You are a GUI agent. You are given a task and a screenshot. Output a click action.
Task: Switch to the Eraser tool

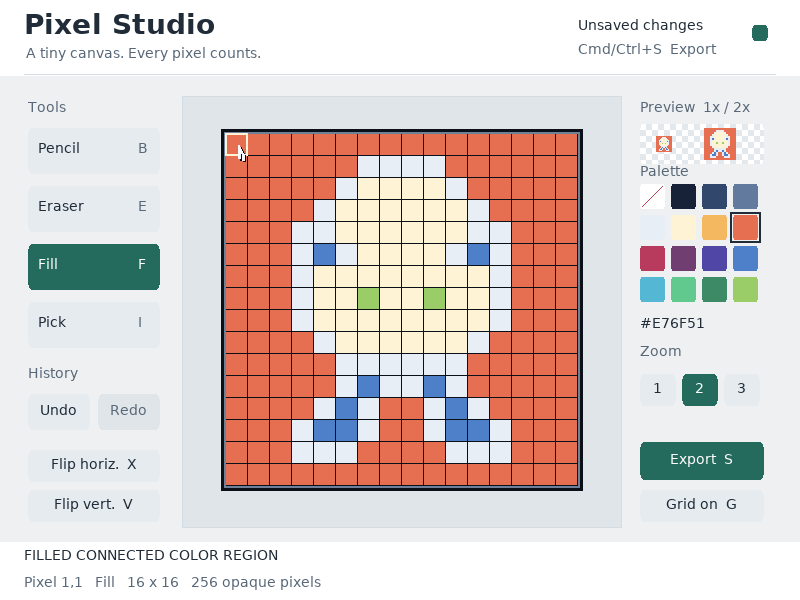click(x=94, y=207)
